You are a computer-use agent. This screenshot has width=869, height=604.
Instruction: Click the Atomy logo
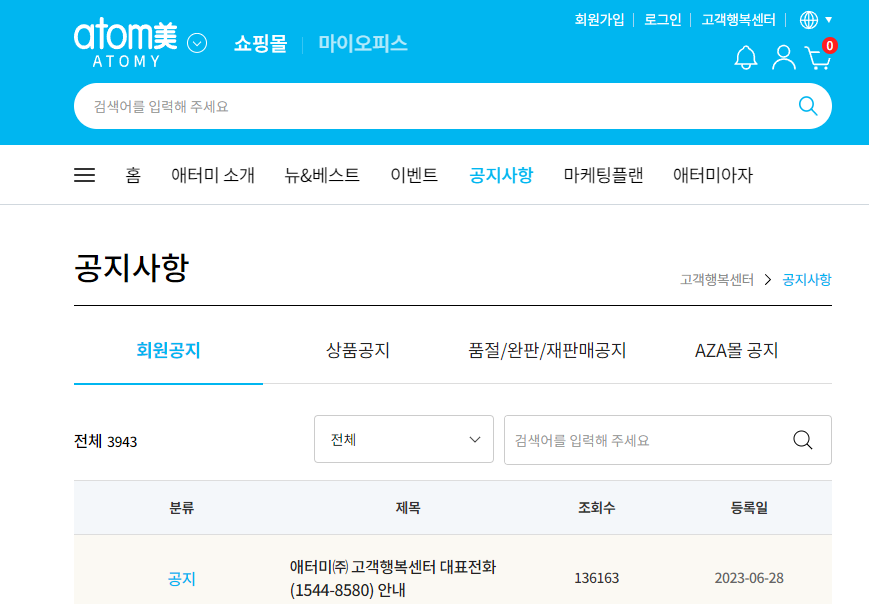click(x=126, y=43)
